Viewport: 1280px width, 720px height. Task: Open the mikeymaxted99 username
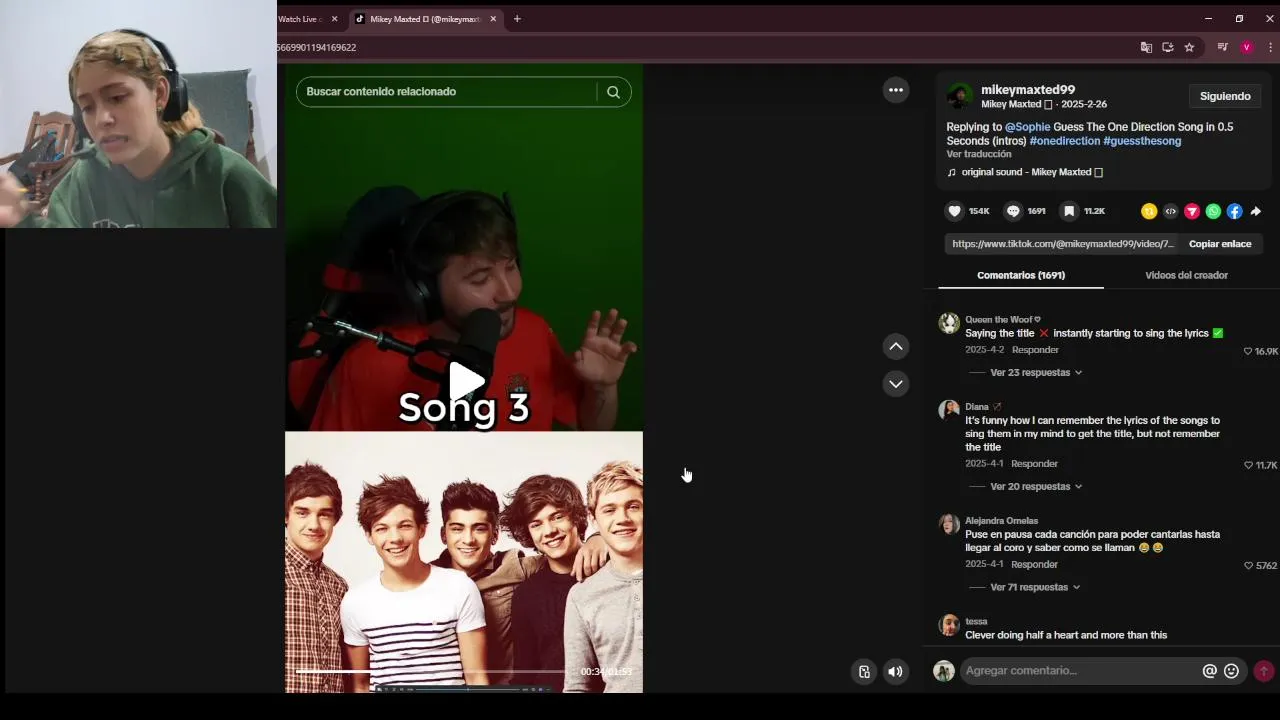click(1028, 90)
